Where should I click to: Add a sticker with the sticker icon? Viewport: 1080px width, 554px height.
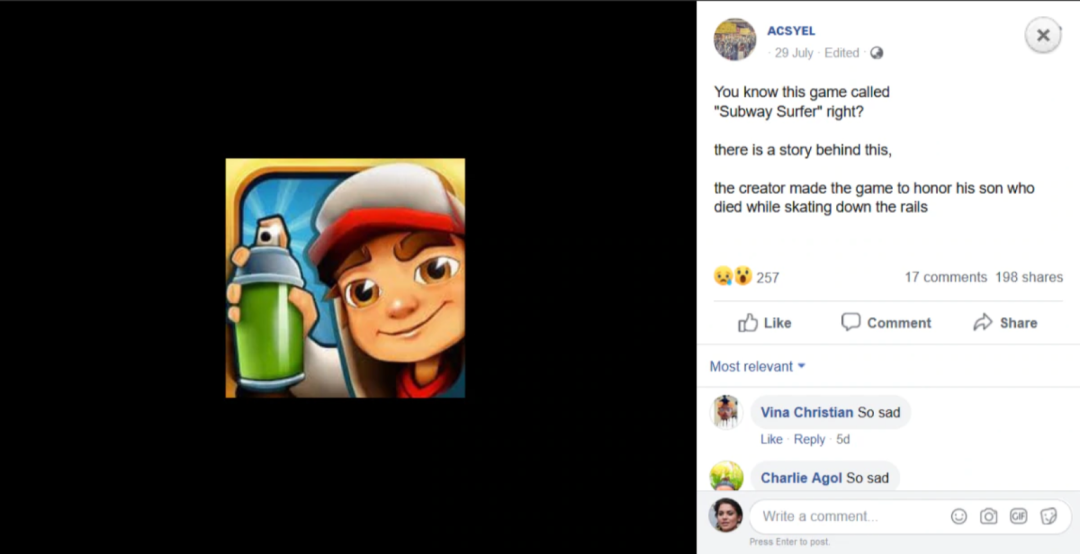[x=1048, y=516]
